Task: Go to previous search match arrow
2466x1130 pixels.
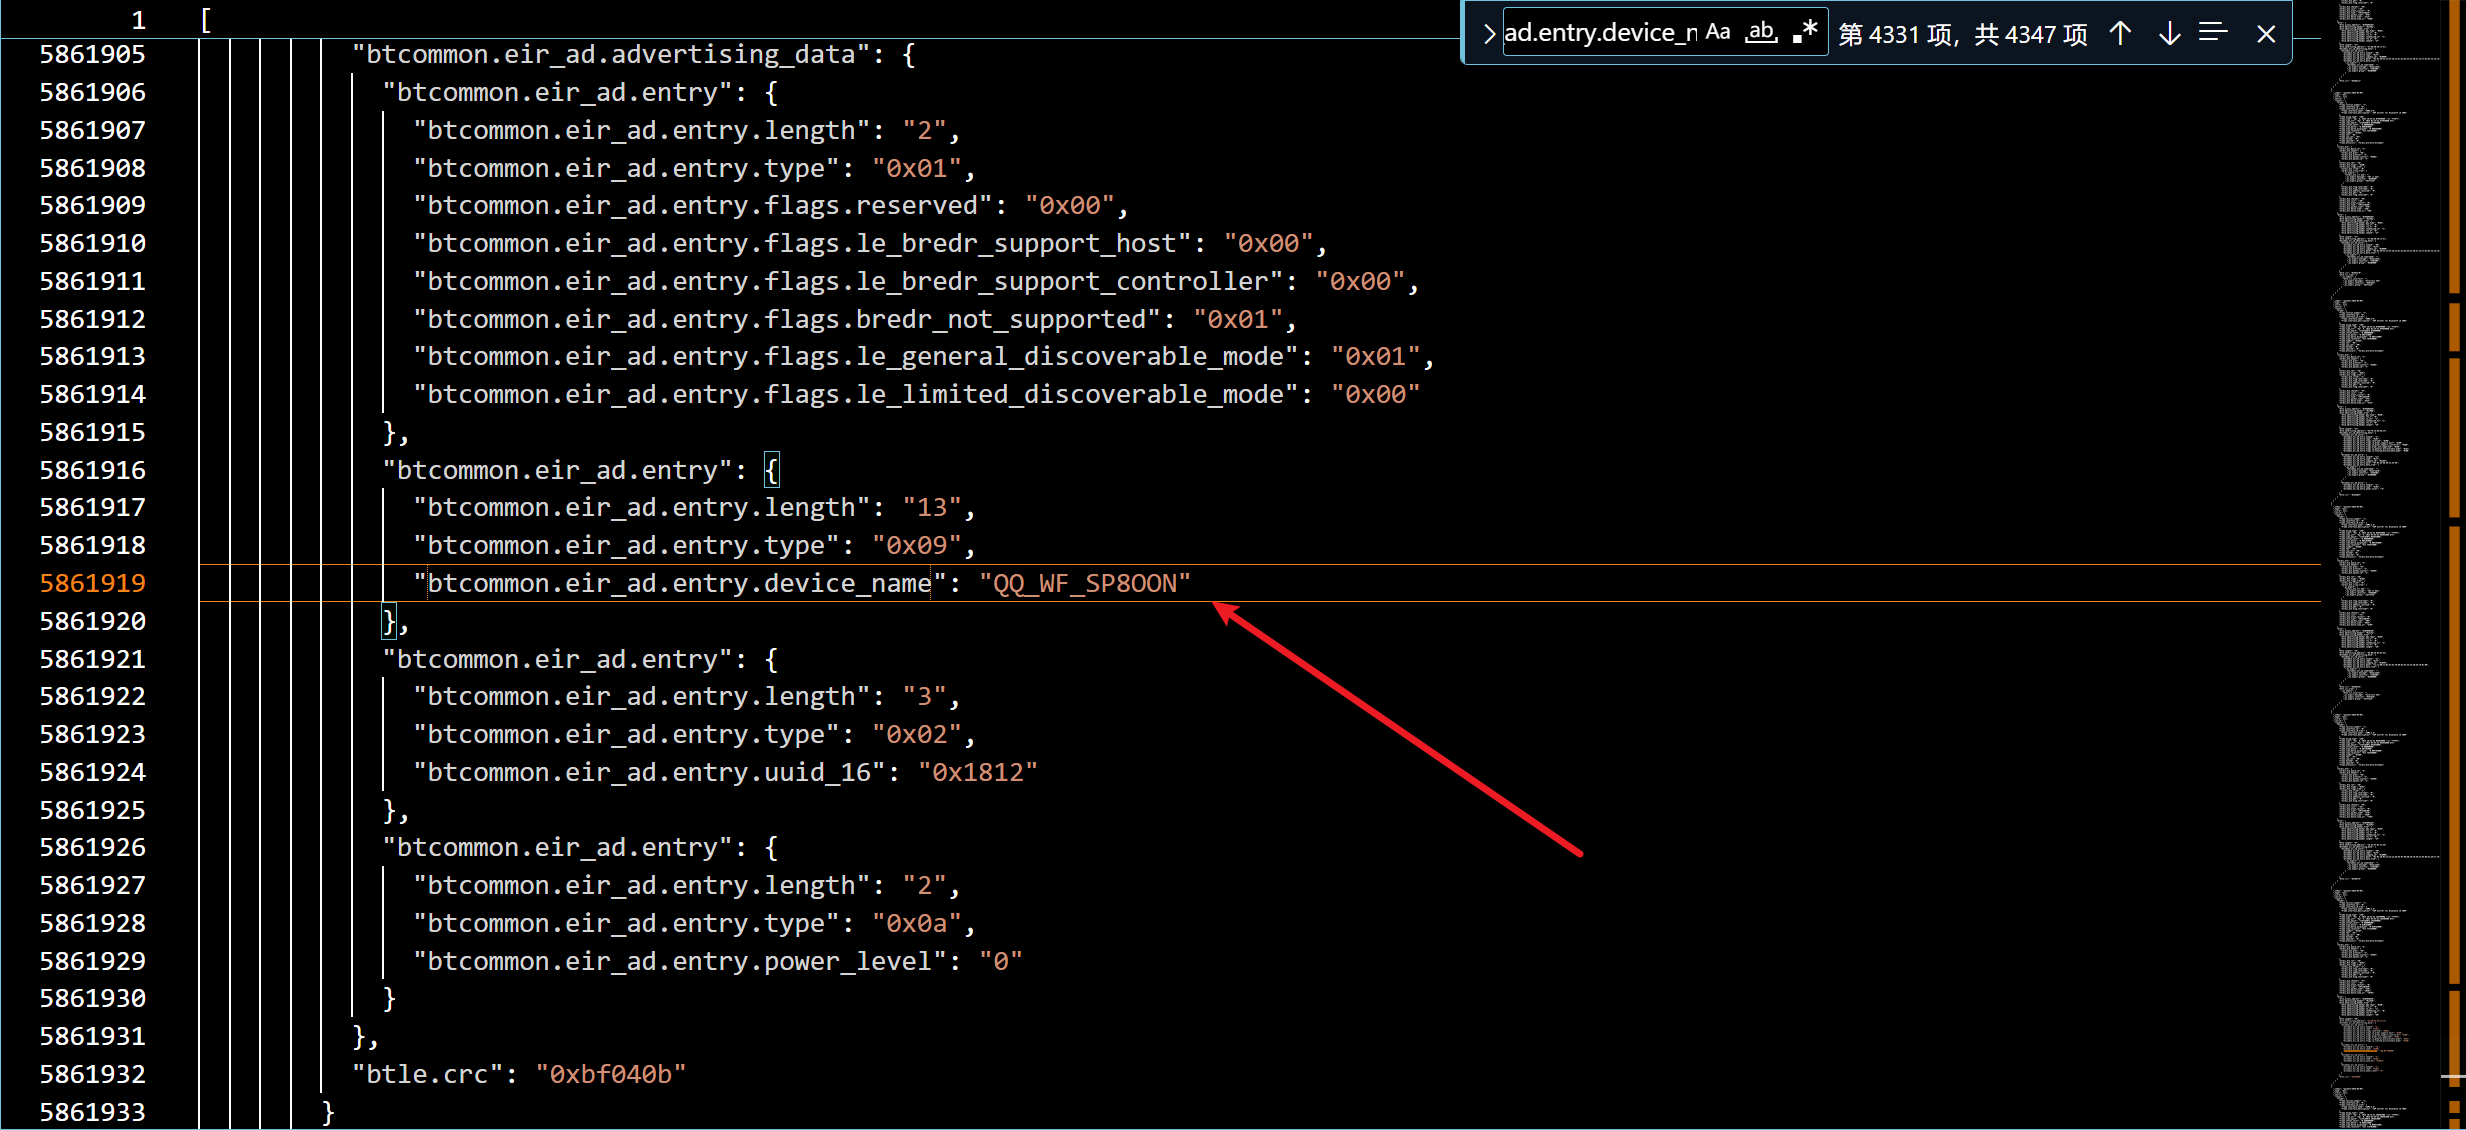Action: tap(2120, 34)
